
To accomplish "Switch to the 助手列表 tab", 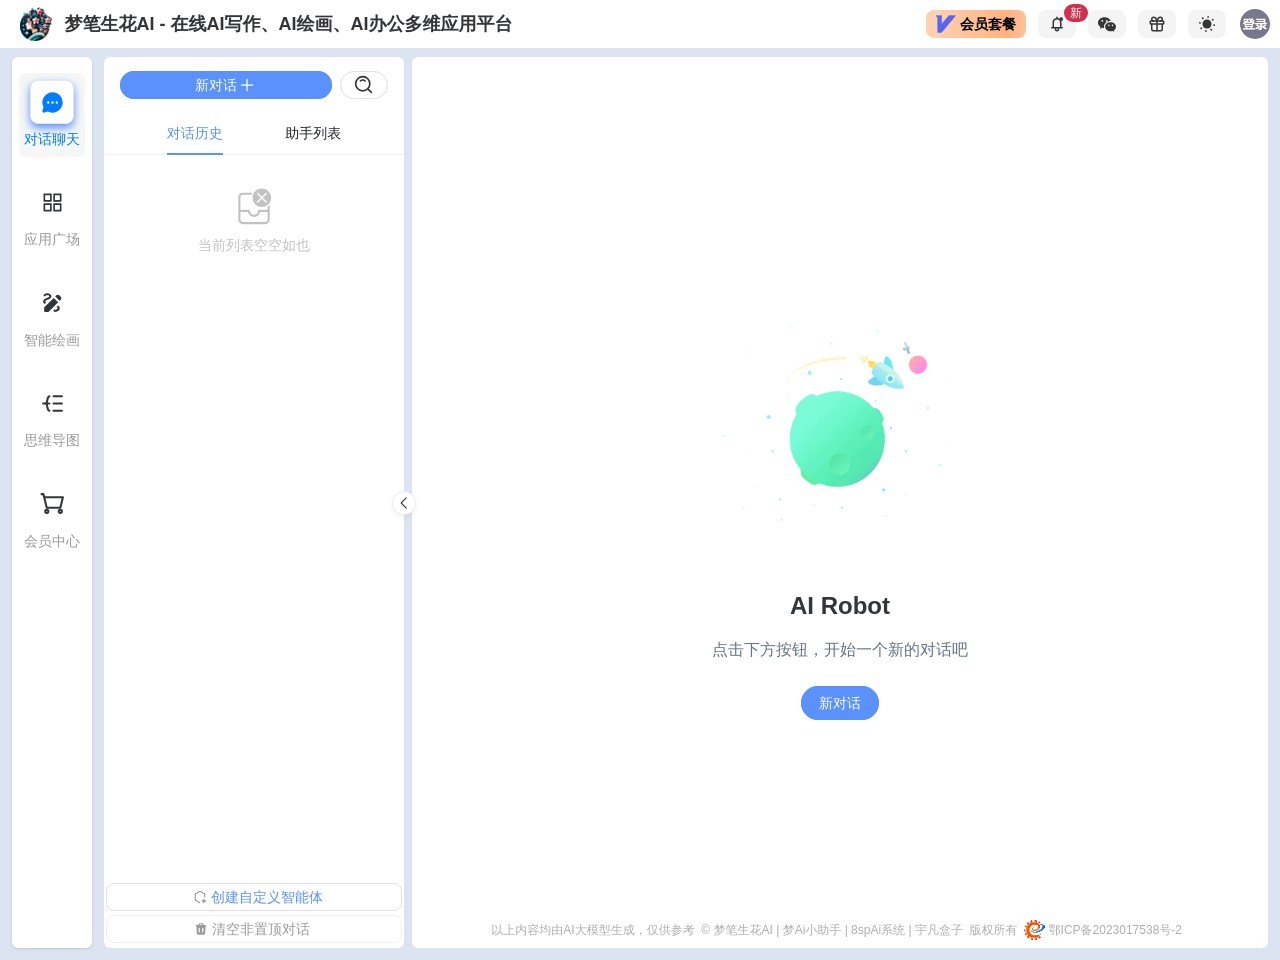I will pos(313,133).
